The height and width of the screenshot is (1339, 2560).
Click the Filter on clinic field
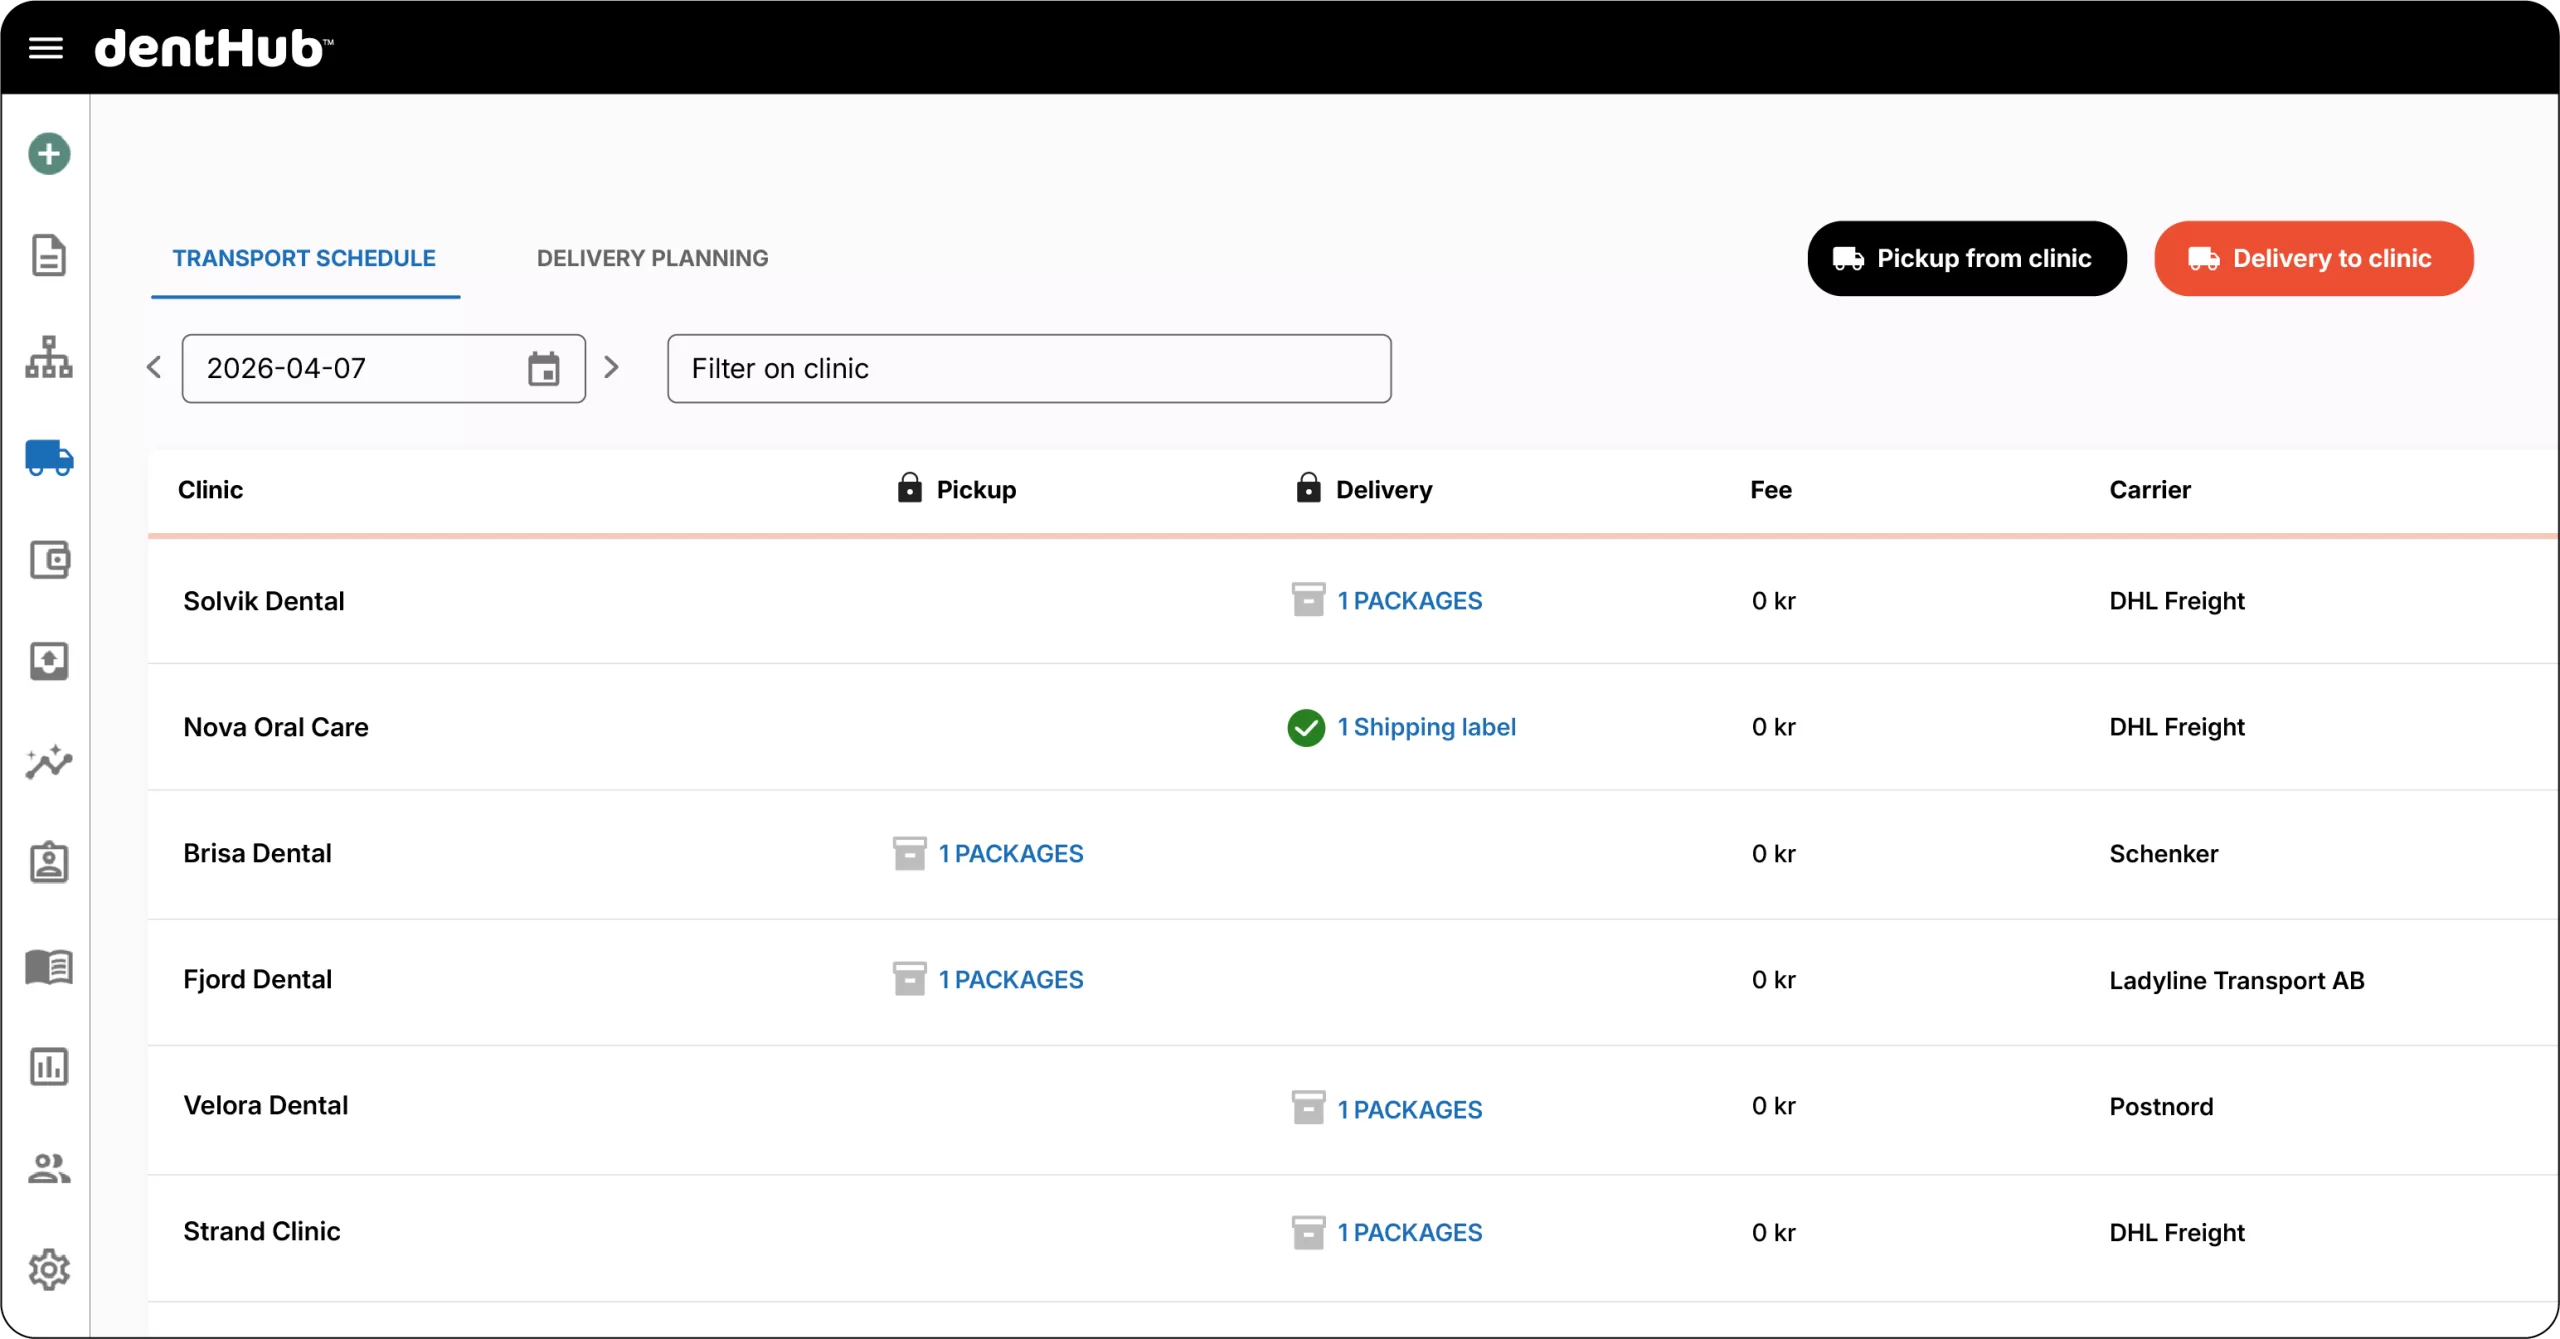click(1028, 369)
